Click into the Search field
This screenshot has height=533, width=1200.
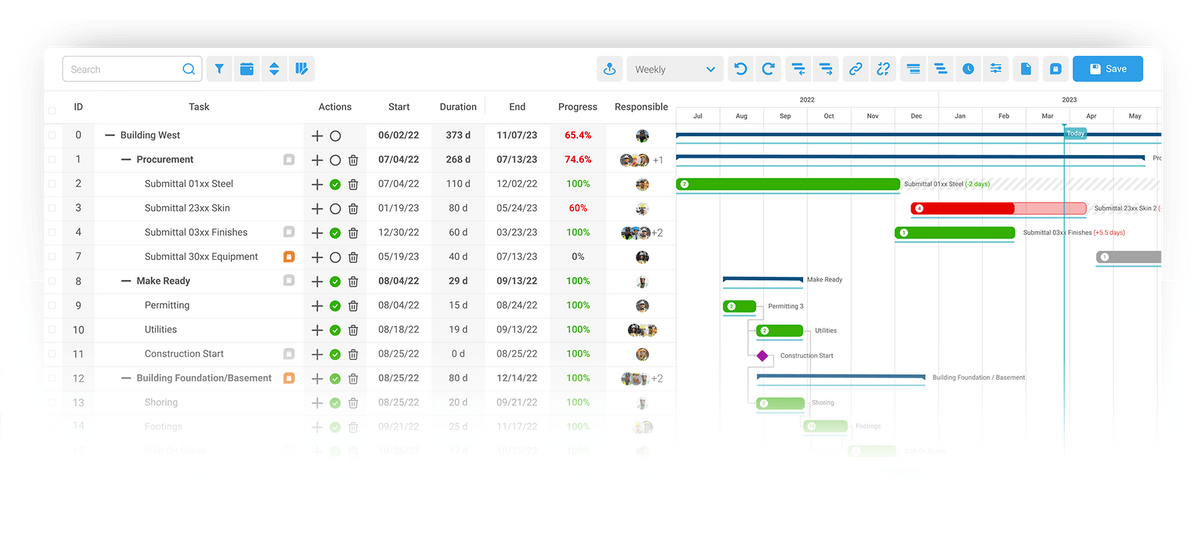132,69
